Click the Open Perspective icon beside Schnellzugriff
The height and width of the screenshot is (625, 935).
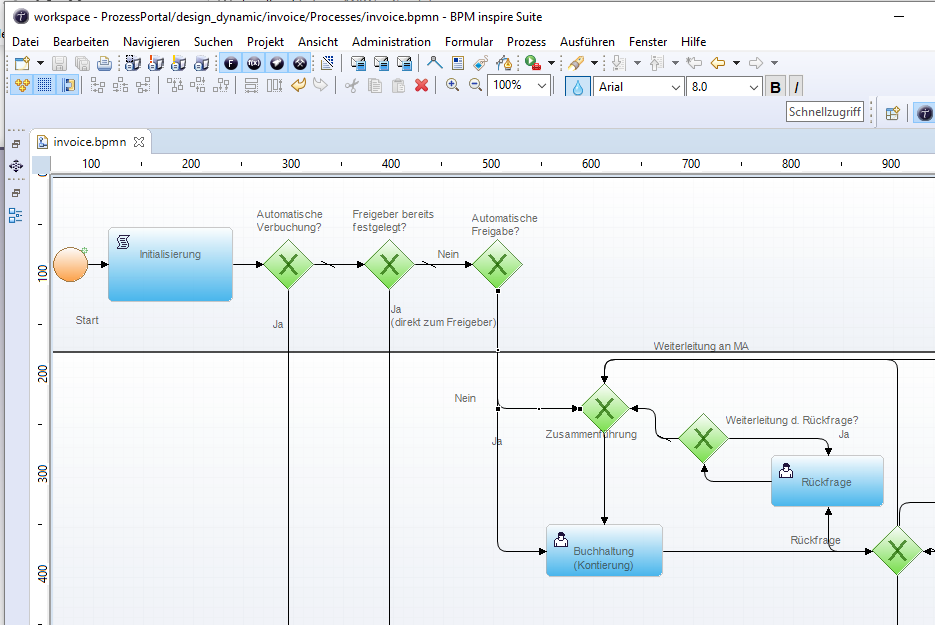893,113
